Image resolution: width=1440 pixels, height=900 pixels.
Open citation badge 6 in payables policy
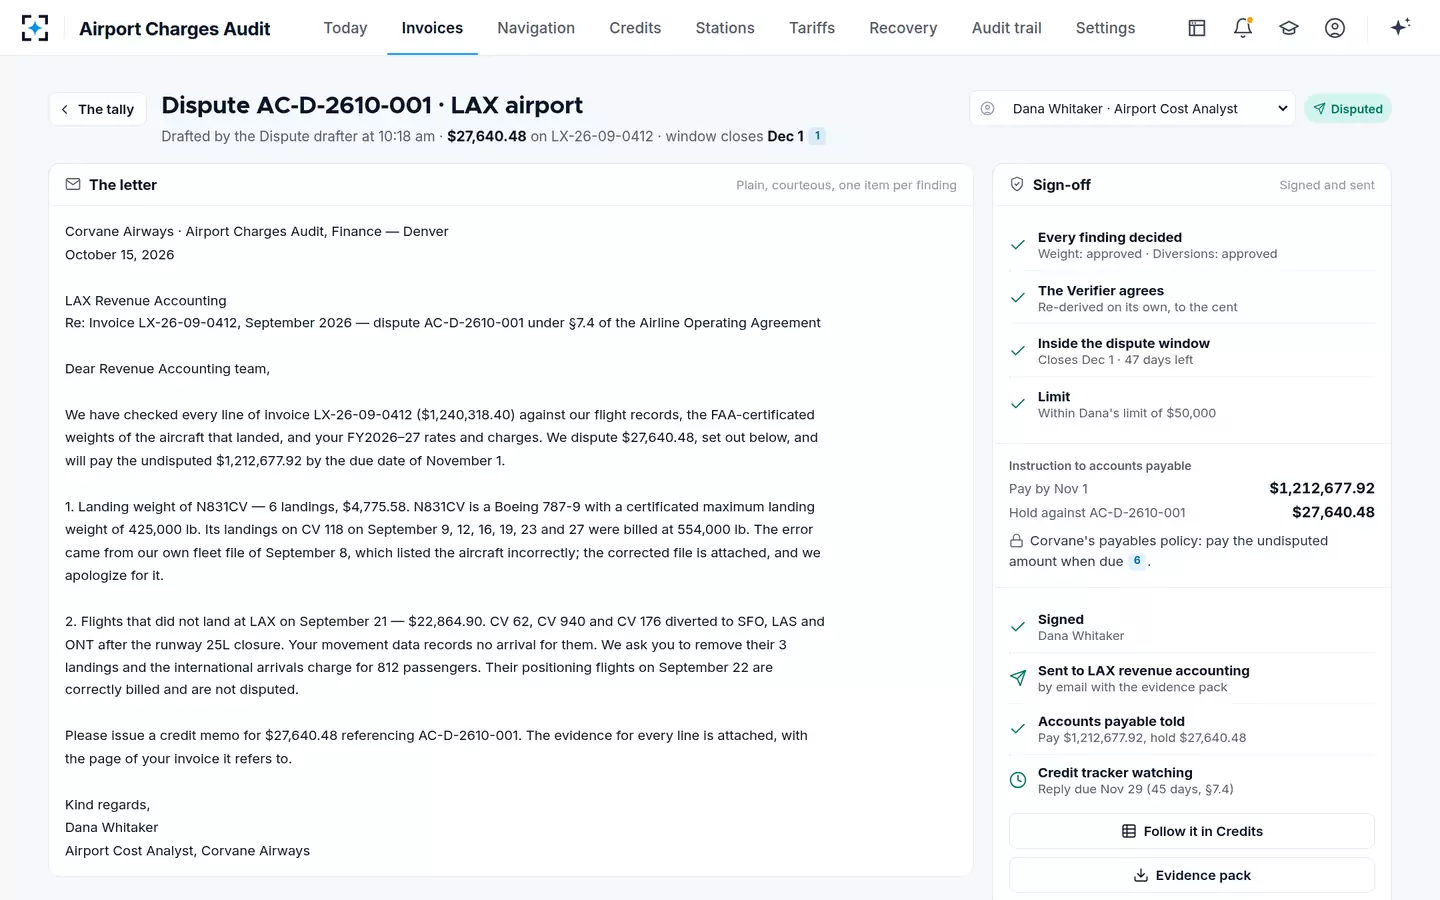click(x=1137, y=561)
